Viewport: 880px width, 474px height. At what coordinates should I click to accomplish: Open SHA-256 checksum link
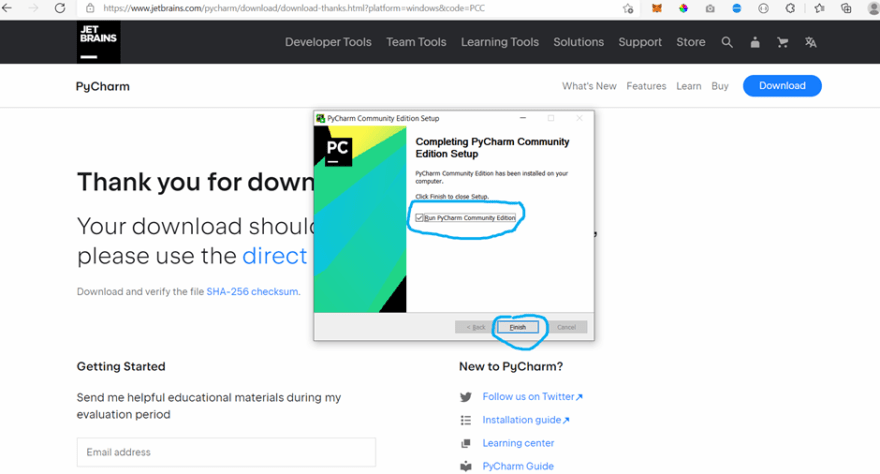click(x=253, y=292)
